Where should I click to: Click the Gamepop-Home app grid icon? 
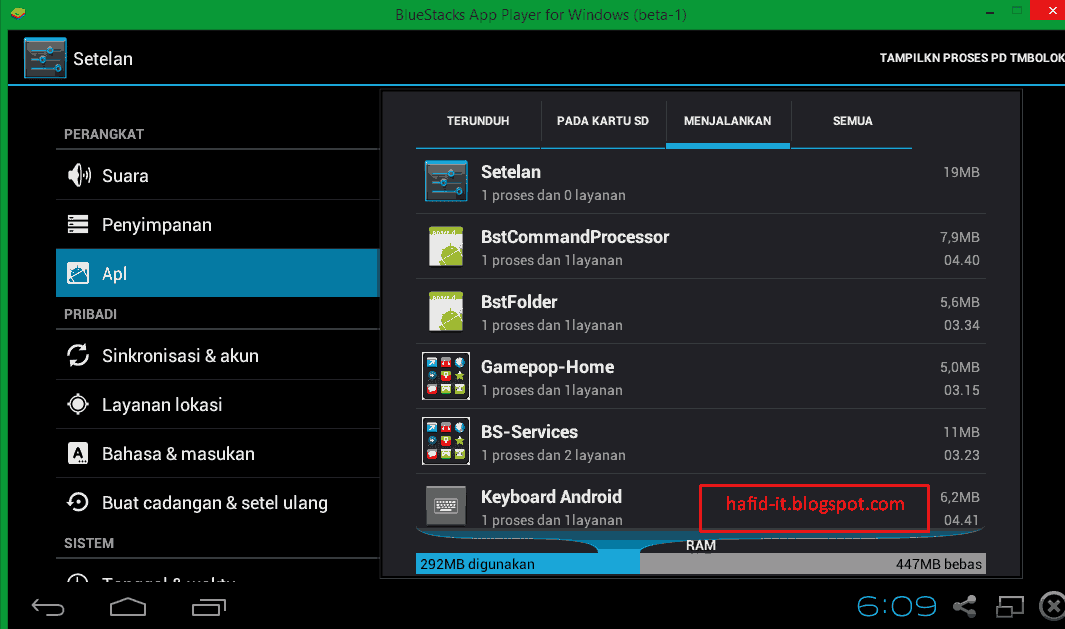(446, 376)
